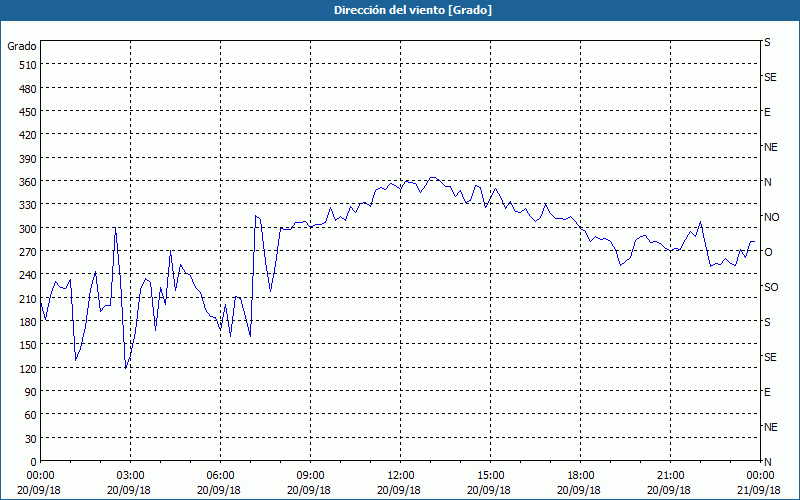The width and height of the screenshot is (800, 500).
Task: Click the 09:00 time label on x-axis
Action: pos(310,476)
